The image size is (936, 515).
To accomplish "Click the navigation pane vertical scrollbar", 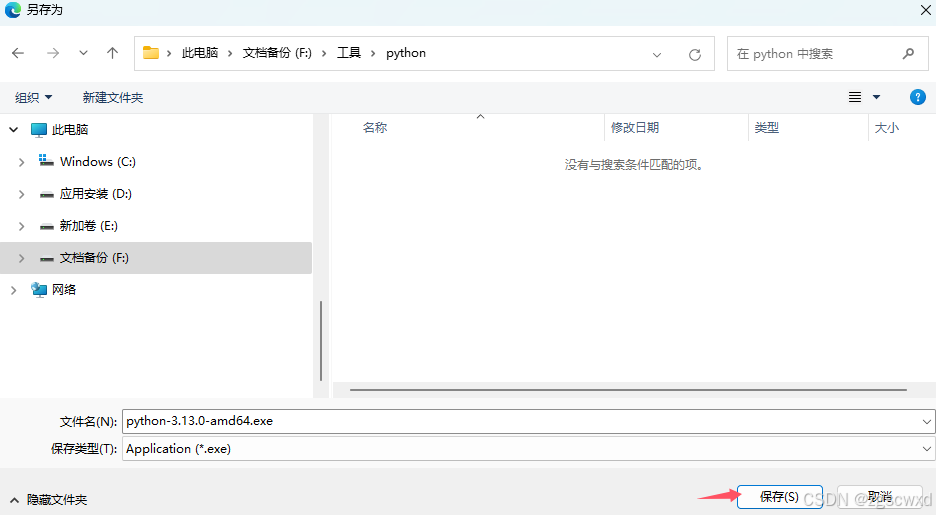I will coord(321,341).
